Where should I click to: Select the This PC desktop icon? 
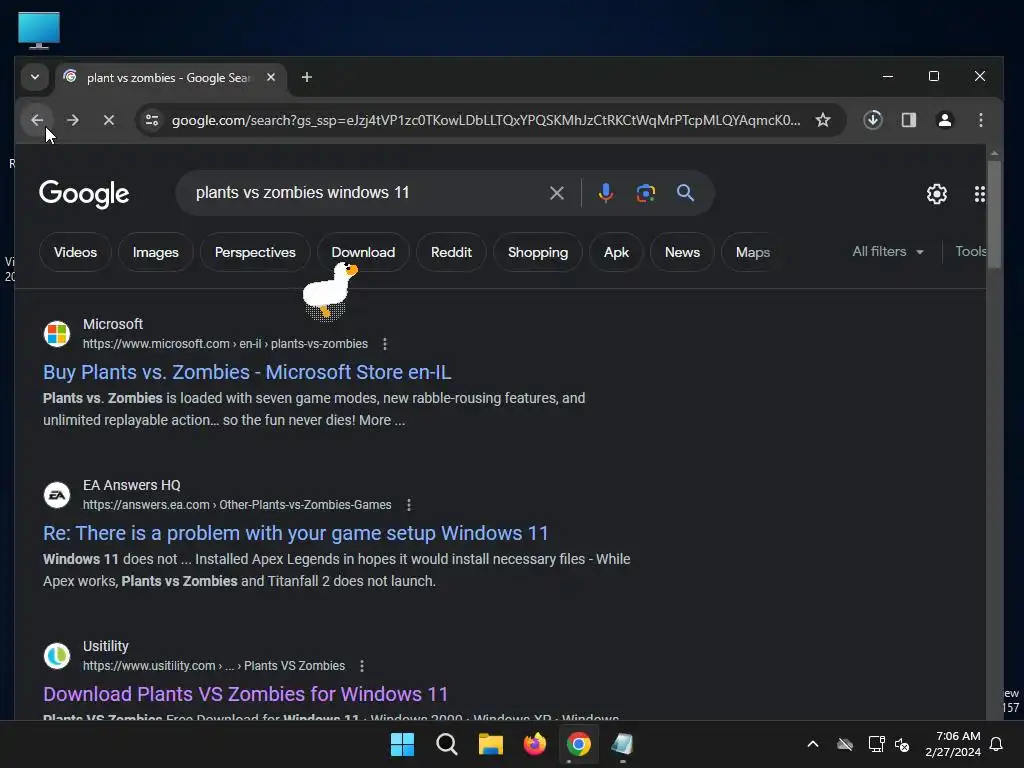point(39,30)
